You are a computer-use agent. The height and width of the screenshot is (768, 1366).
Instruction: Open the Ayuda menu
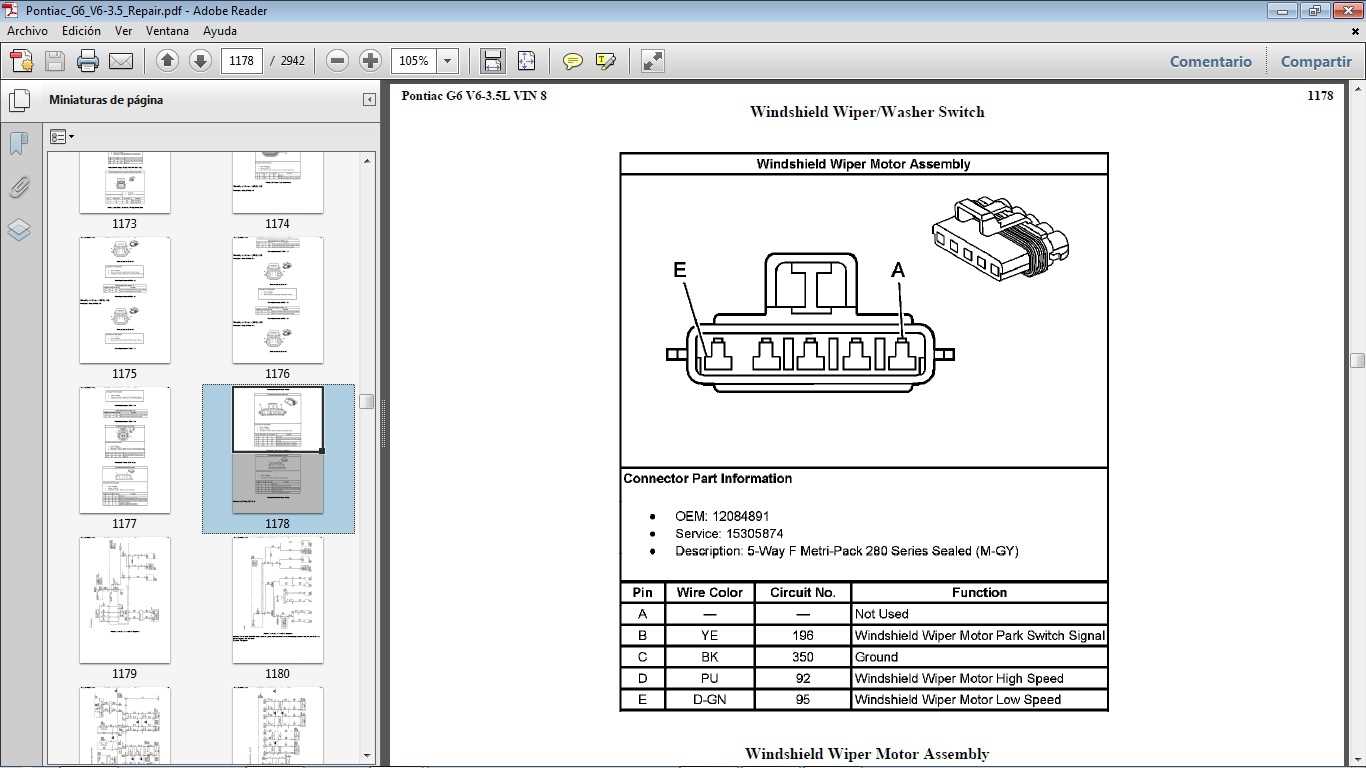(220, 31)
